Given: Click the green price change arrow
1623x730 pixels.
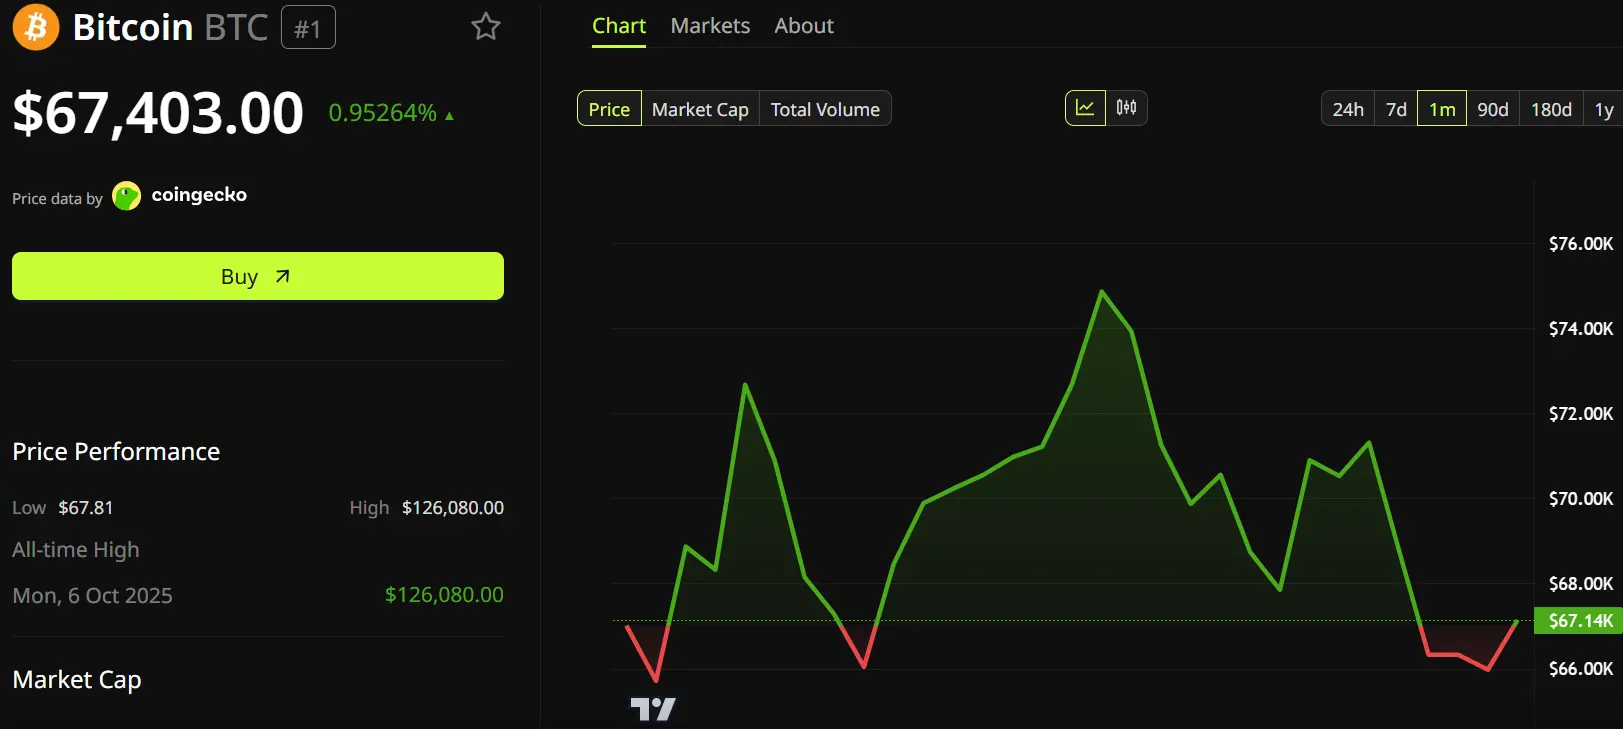Looking at the screenshot, I should (x=450, y=116).
